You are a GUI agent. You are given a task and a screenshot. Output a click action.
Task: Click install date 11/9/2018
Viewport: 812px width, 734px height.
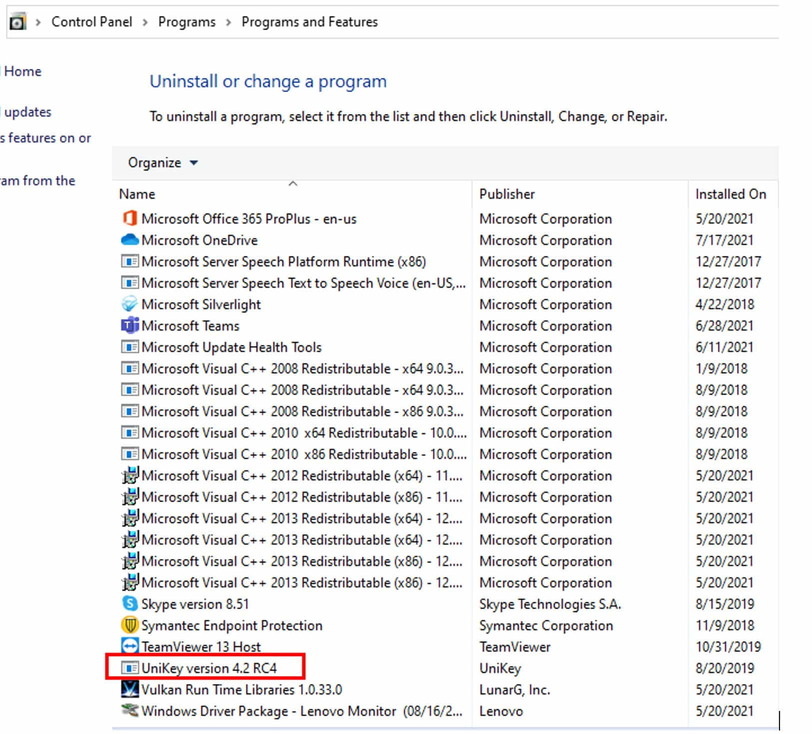coord(724,625)
